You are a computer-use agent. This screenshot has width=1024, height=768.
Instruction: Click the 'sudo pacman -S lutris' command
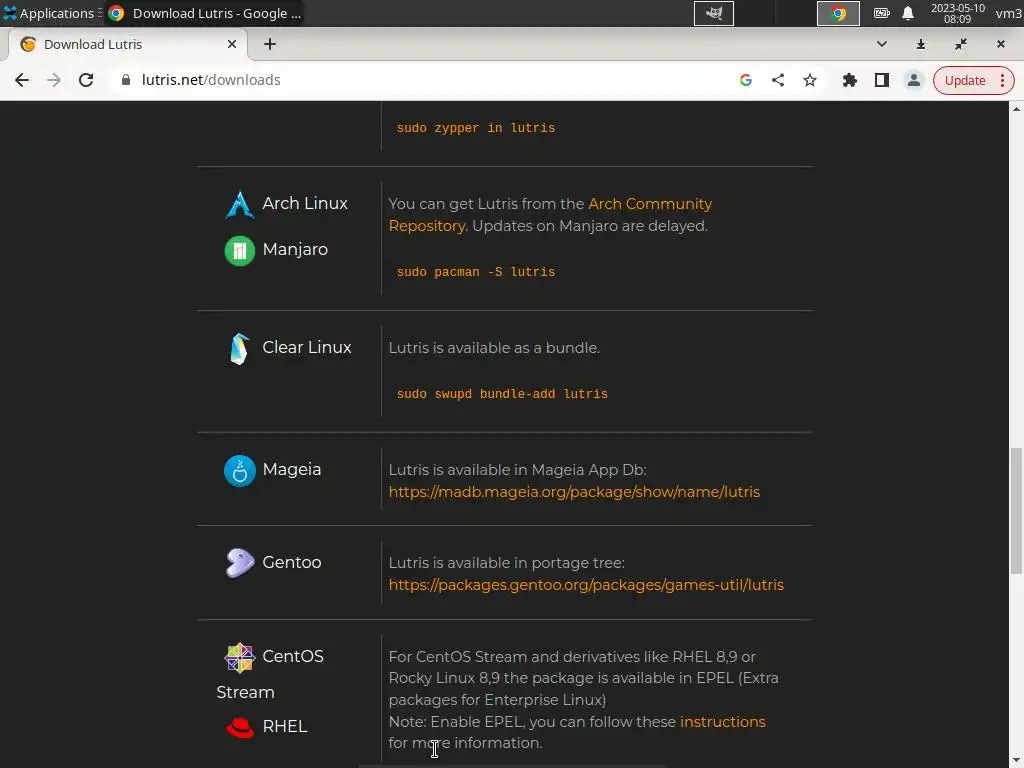[475, 272]
